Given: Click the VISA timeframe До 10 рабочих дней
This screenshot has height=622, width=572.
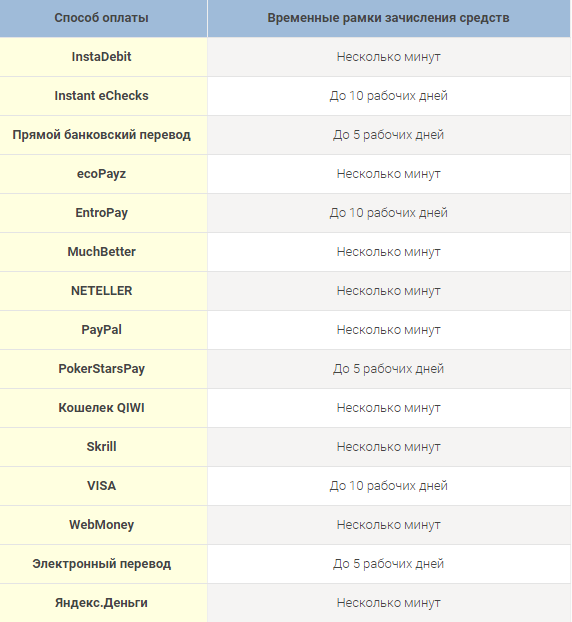Looking at the screenshot, I should 388,486.
